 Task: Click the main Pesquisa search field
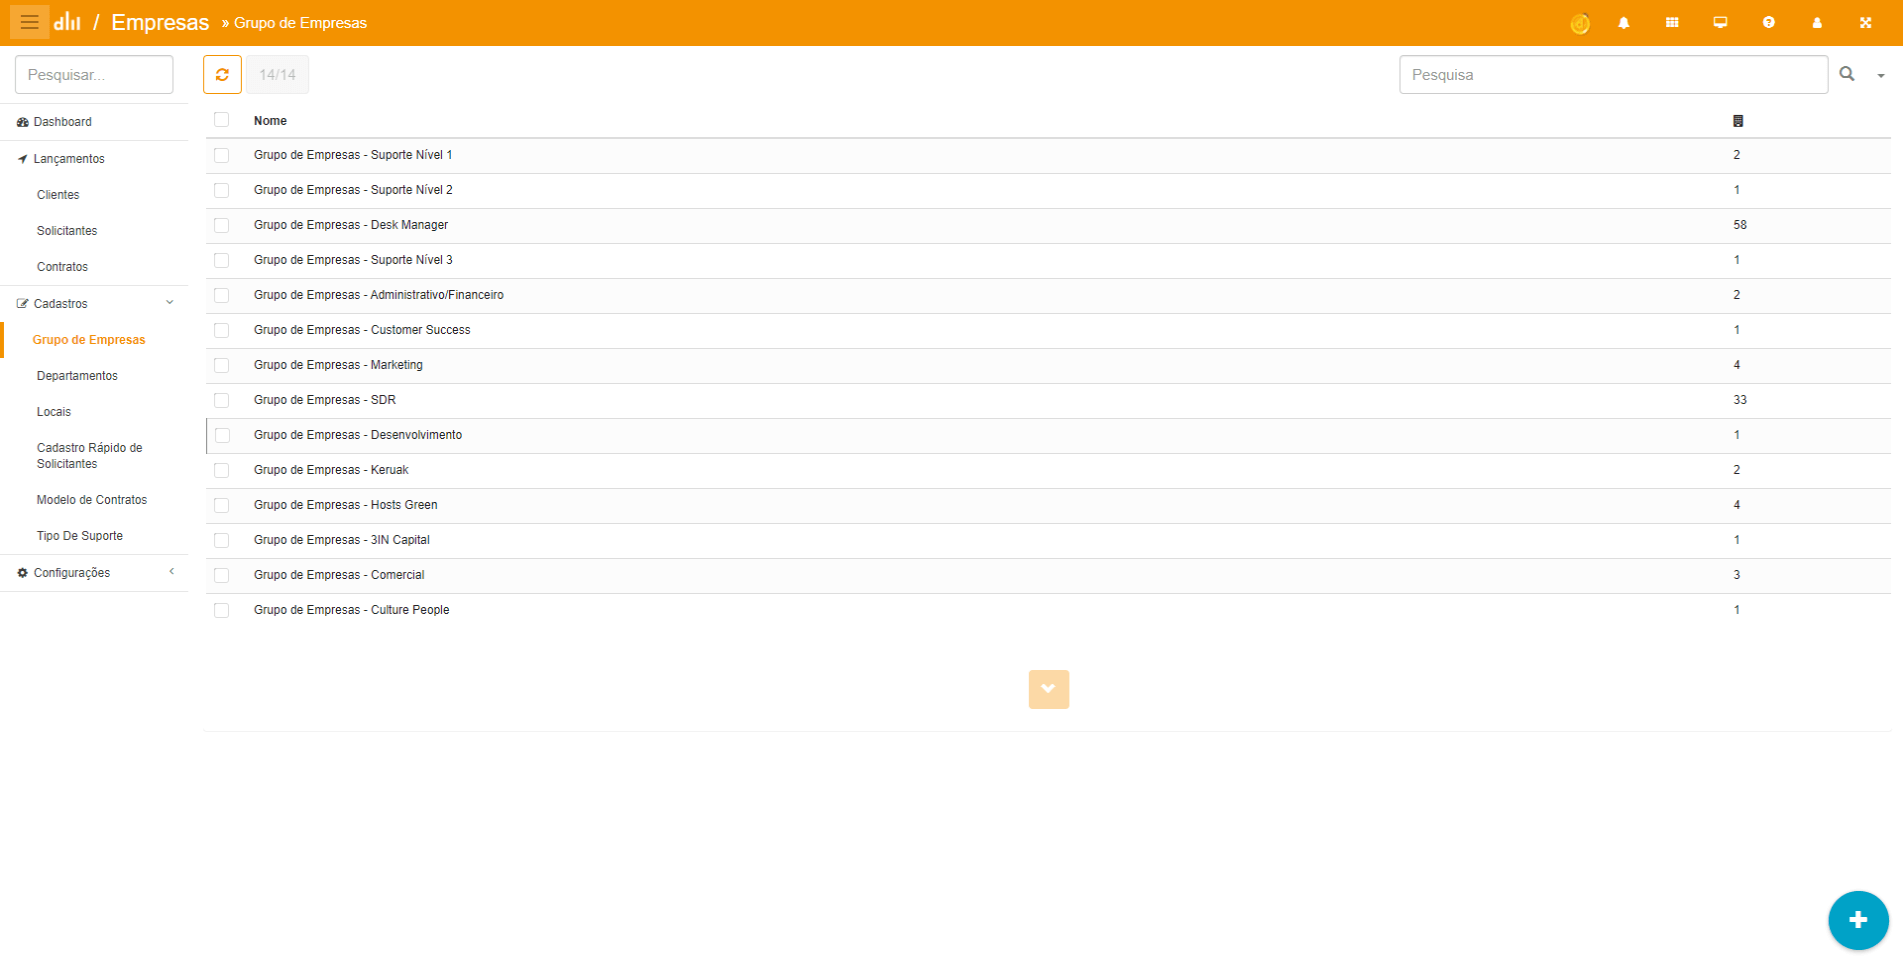1613,75
